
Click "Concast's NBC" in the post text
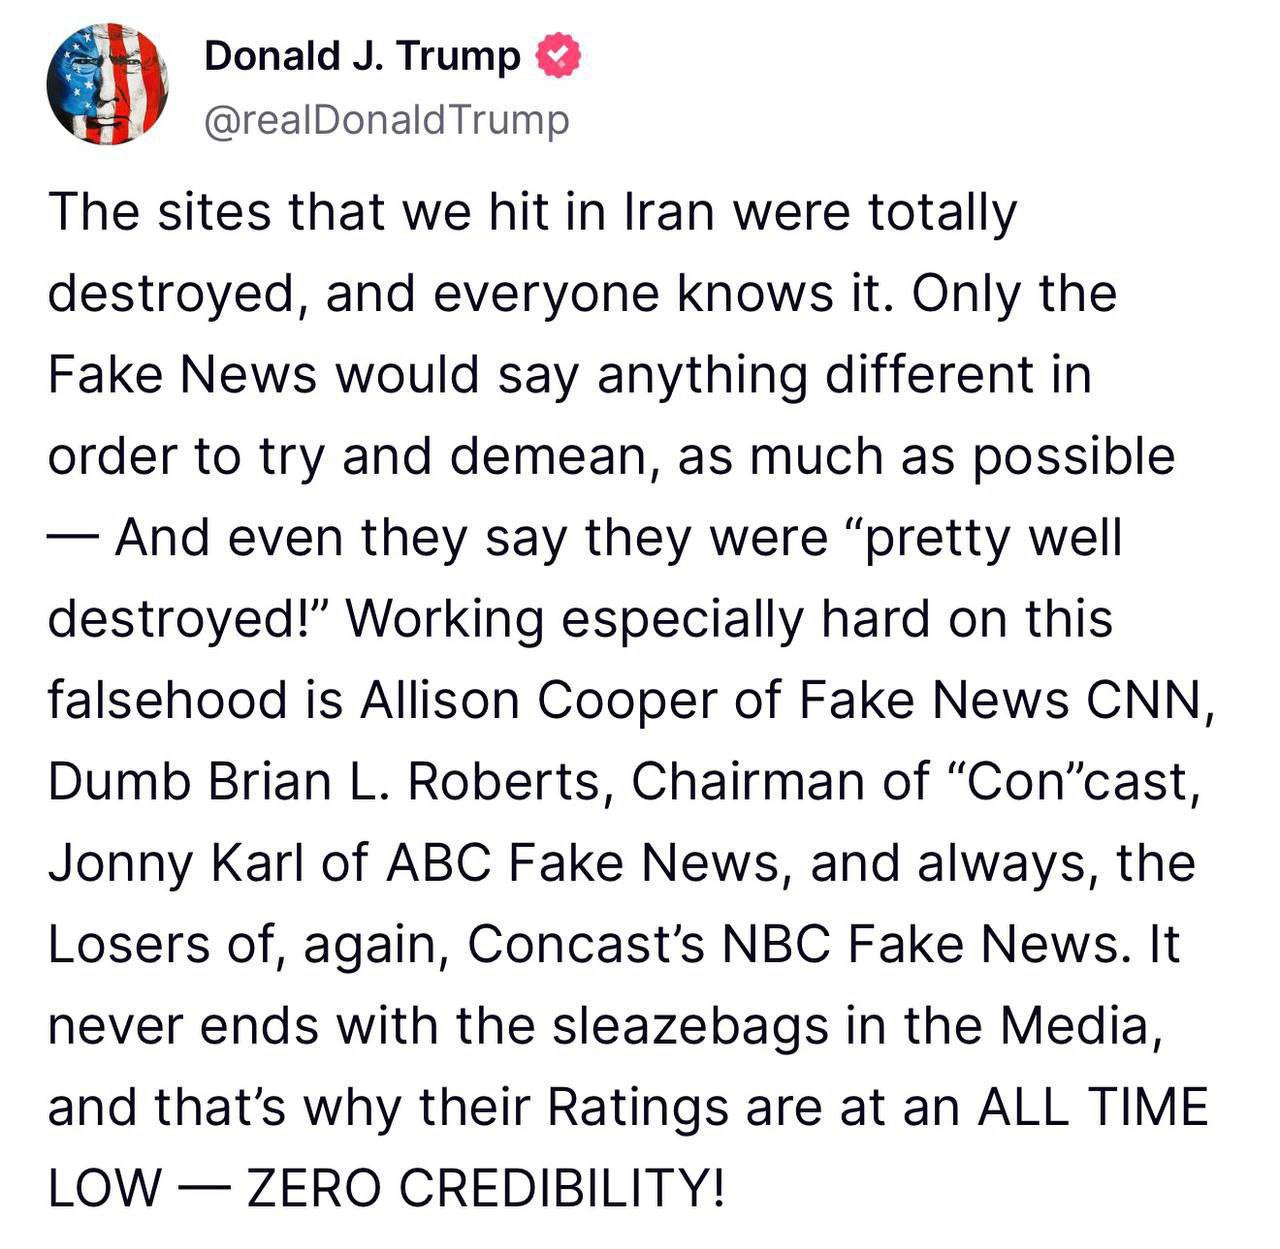[648, 945]
